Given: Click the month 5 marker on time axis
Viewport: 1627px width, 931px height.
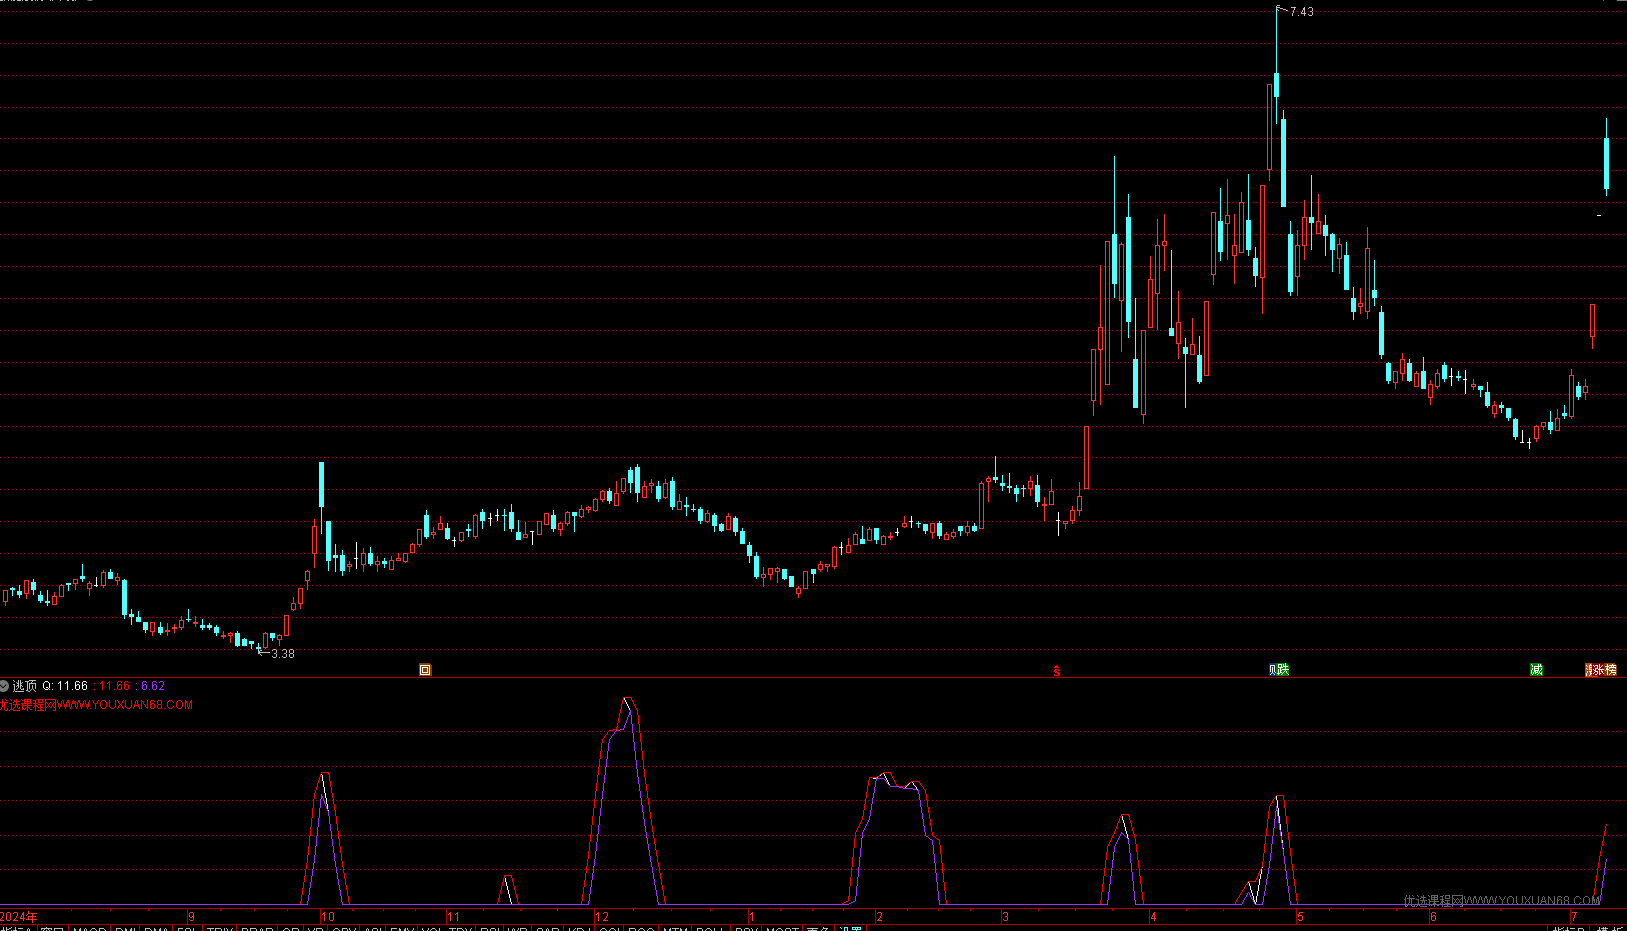Looking at the screenshot, I should (1300, 916).
